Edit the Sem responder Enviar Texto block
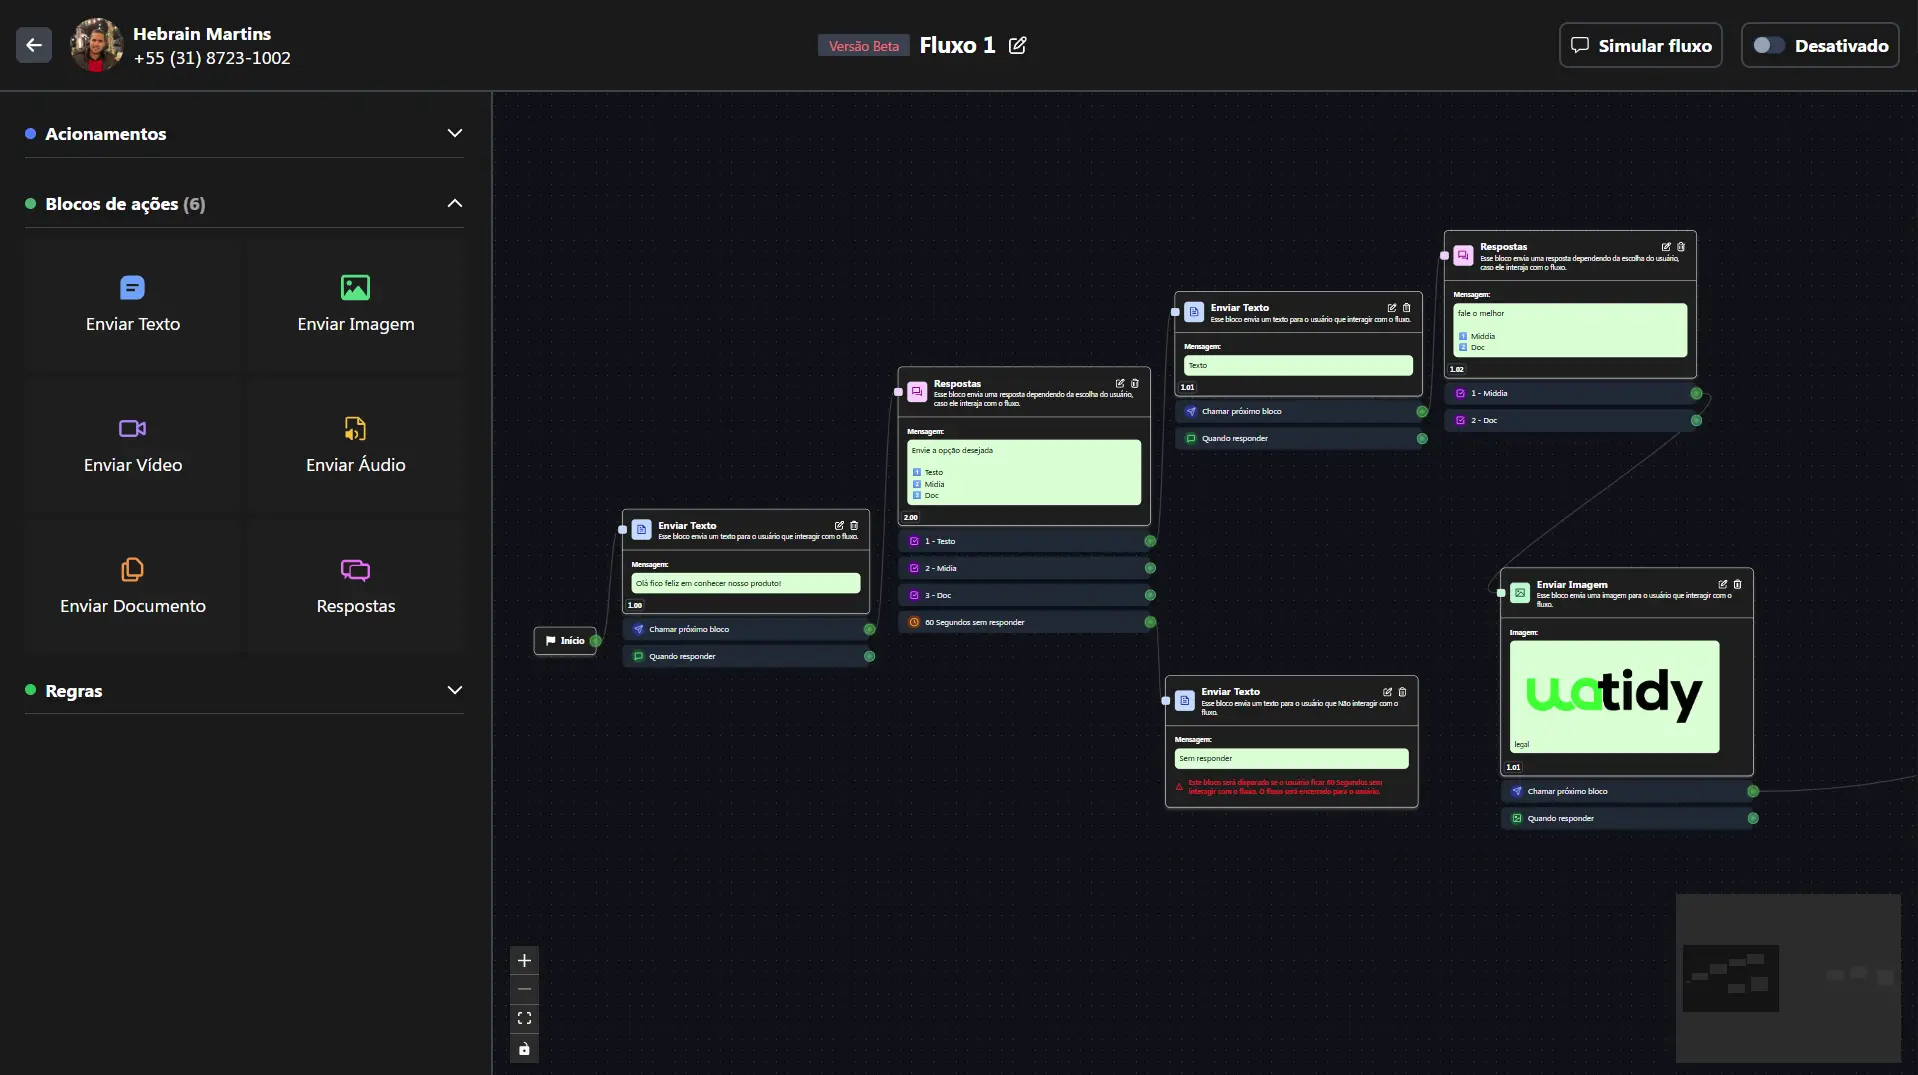 point(1387,691)
